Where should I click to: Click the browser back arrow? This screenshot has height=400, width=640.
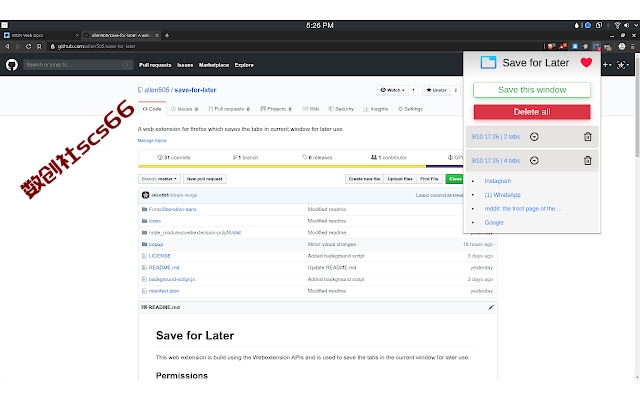[7, 47]
